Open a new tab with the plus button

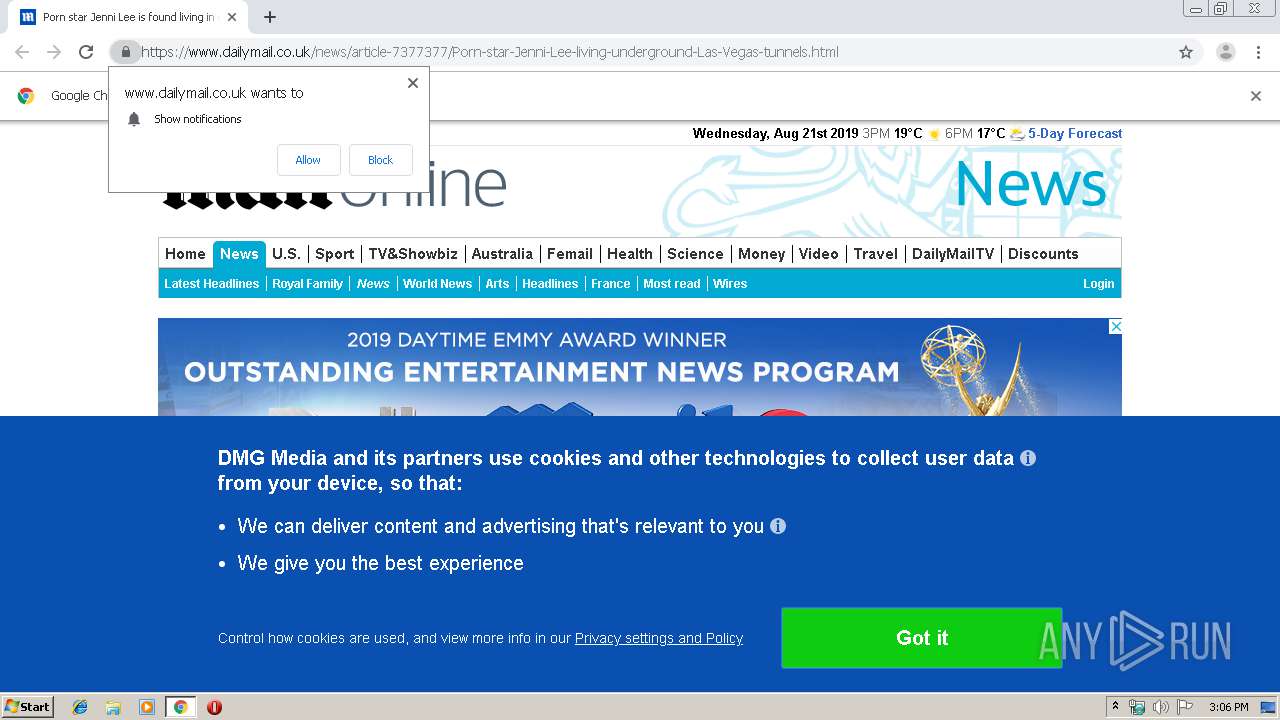[270, 17]
